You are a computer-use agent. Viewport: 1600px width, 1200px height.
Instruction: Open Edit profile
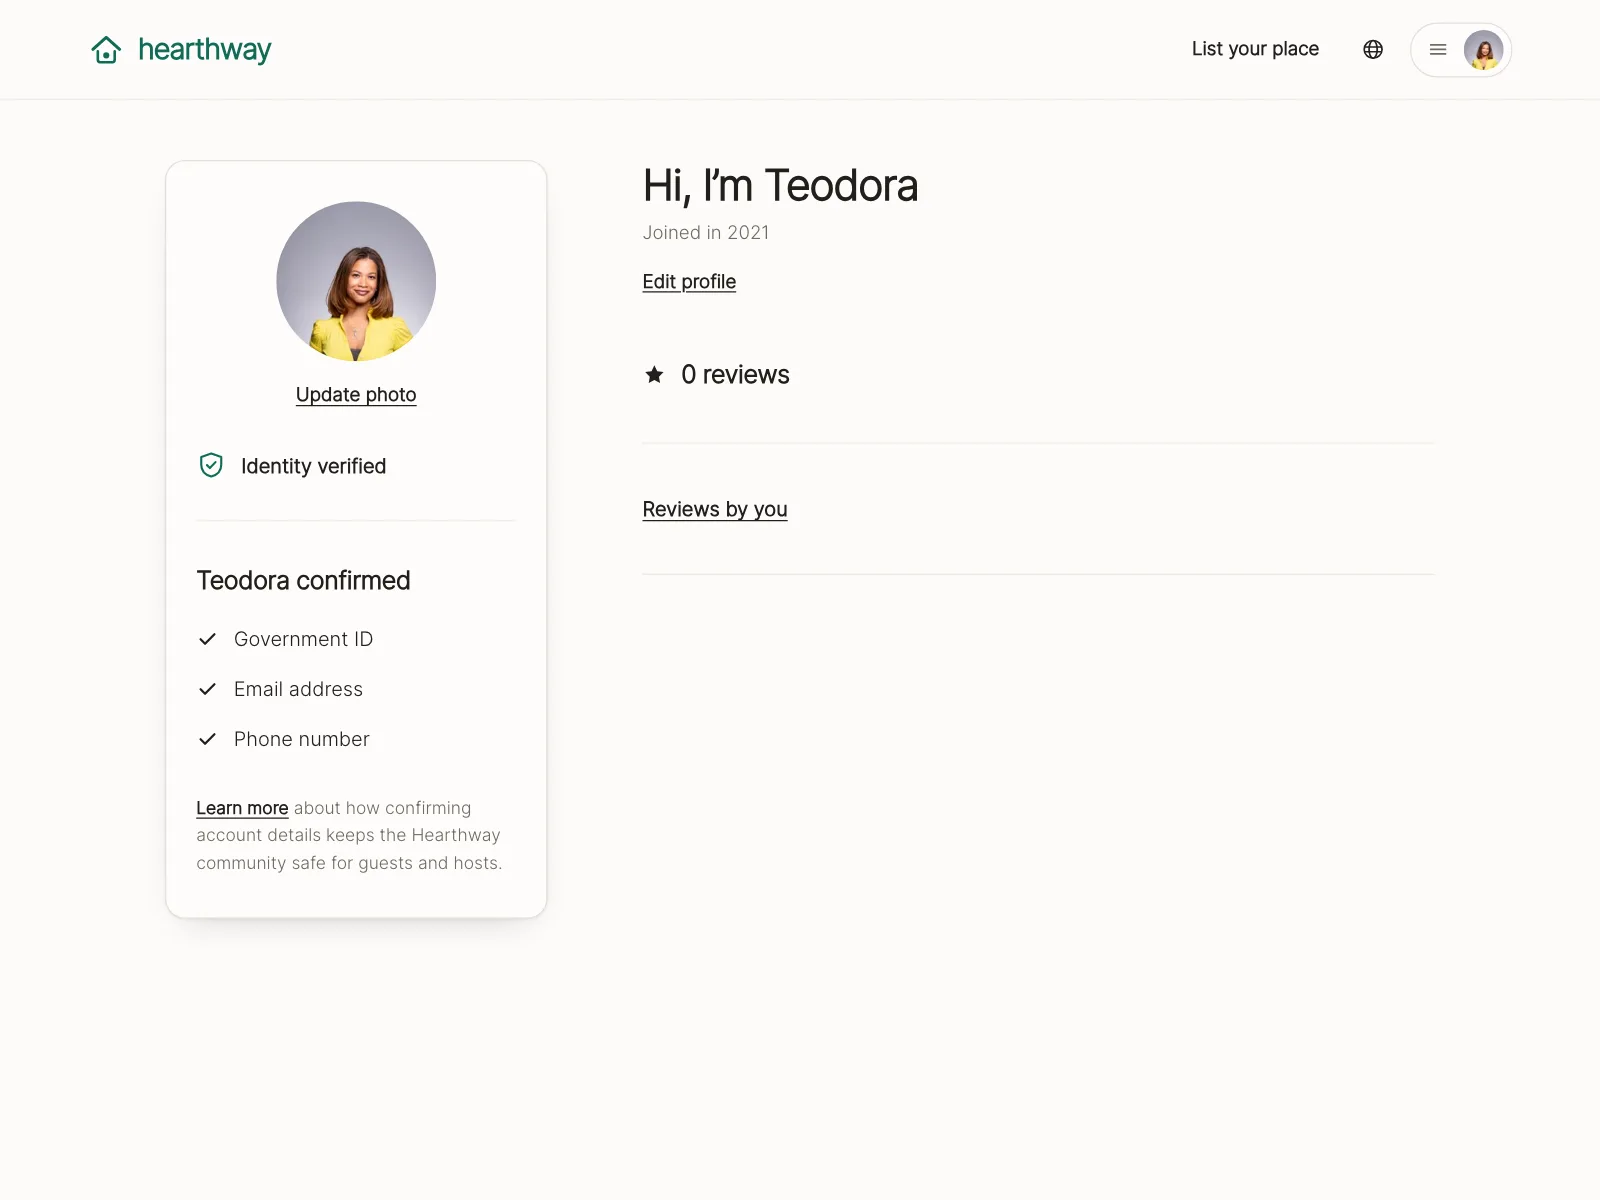(689, 282)
